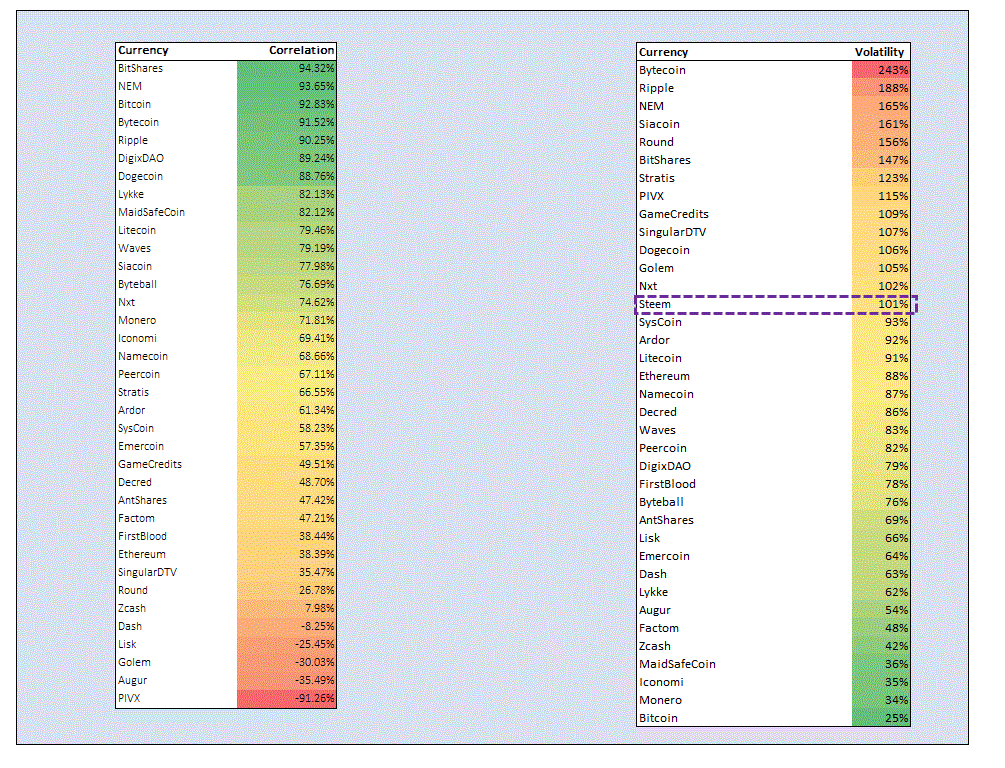Select Lisk's 66% volatility value
The height and width of the screenshot is (768, 1005).
pos(896,538)
